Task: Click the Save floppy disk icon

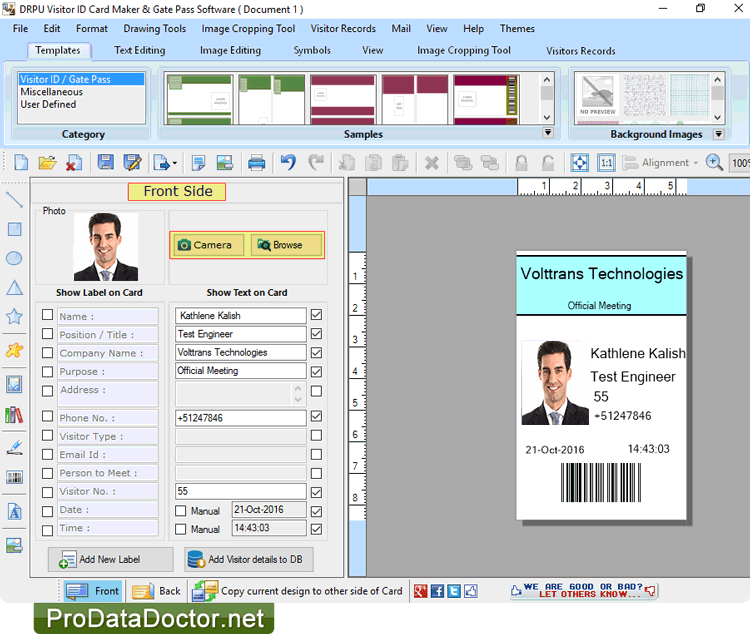Action: pyautogui.click(x=106, y=163)
